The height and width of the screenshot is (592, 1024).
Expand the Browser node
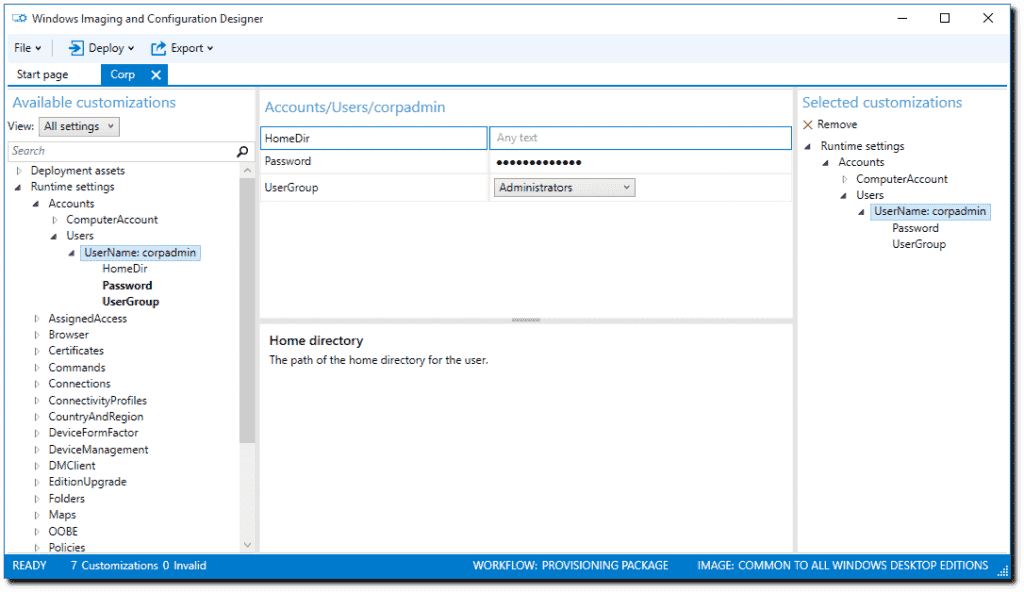[x=37, y=335]
